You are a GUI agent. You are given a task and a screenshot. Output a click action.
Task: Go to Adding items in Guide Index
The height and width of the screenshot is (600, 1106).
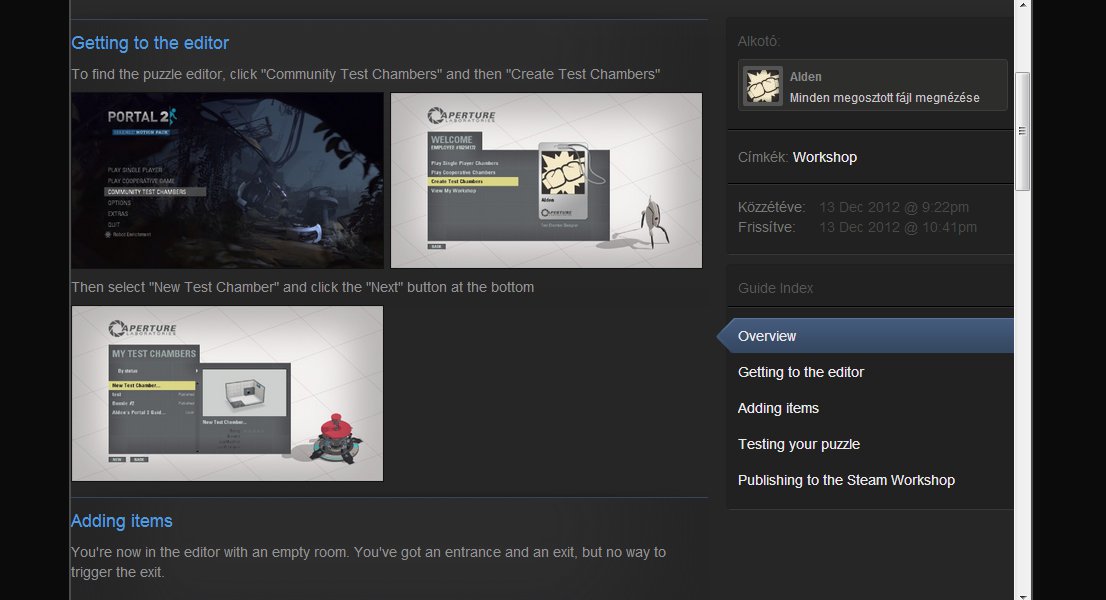pyautogui.click(x=778, y=408)
